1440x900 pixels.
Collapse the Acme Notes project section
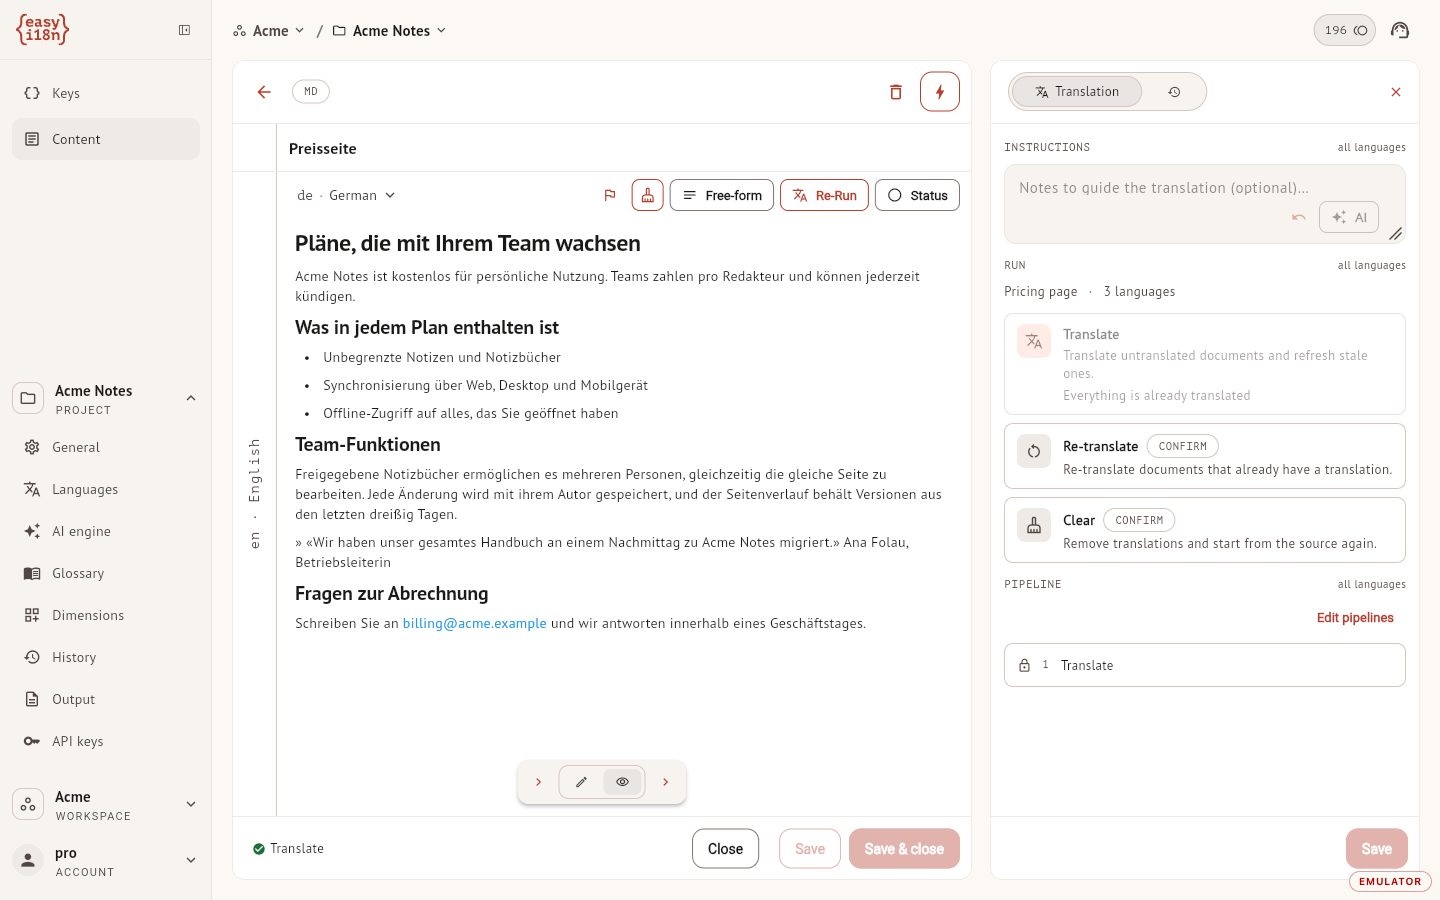tap(191, 398)
